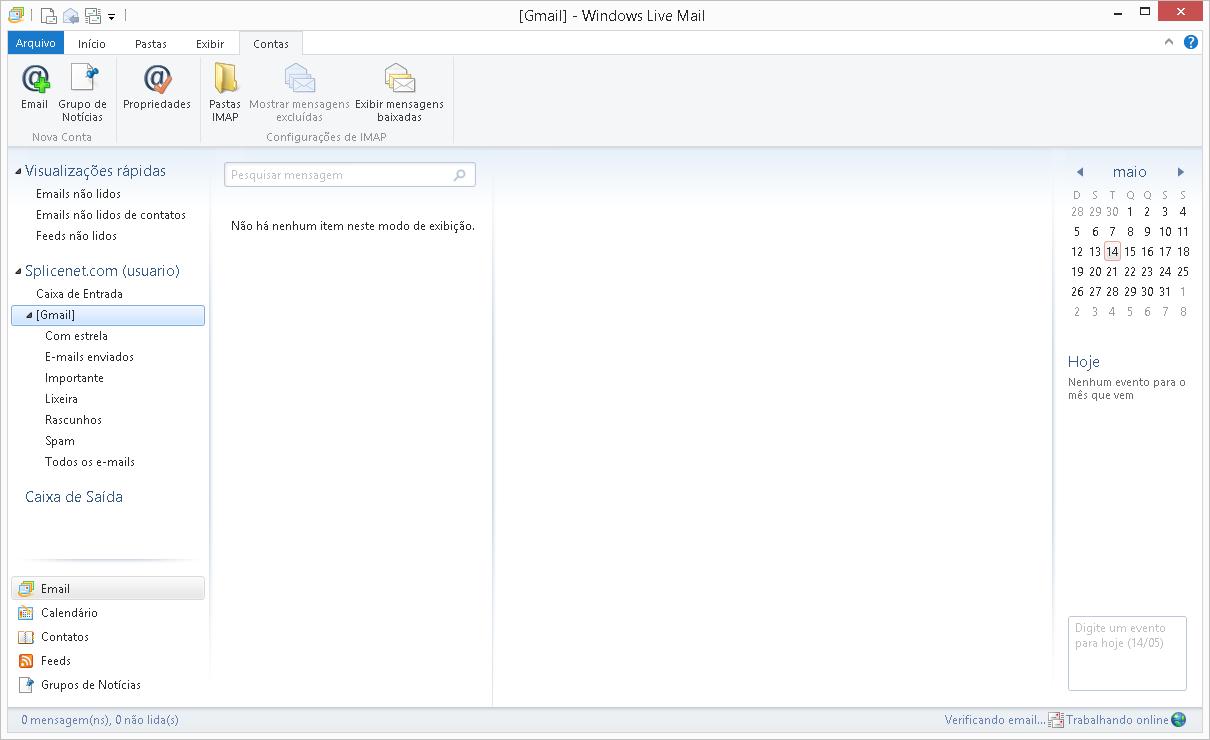Select day 20 in calendar

click(x=1095, y=272)
